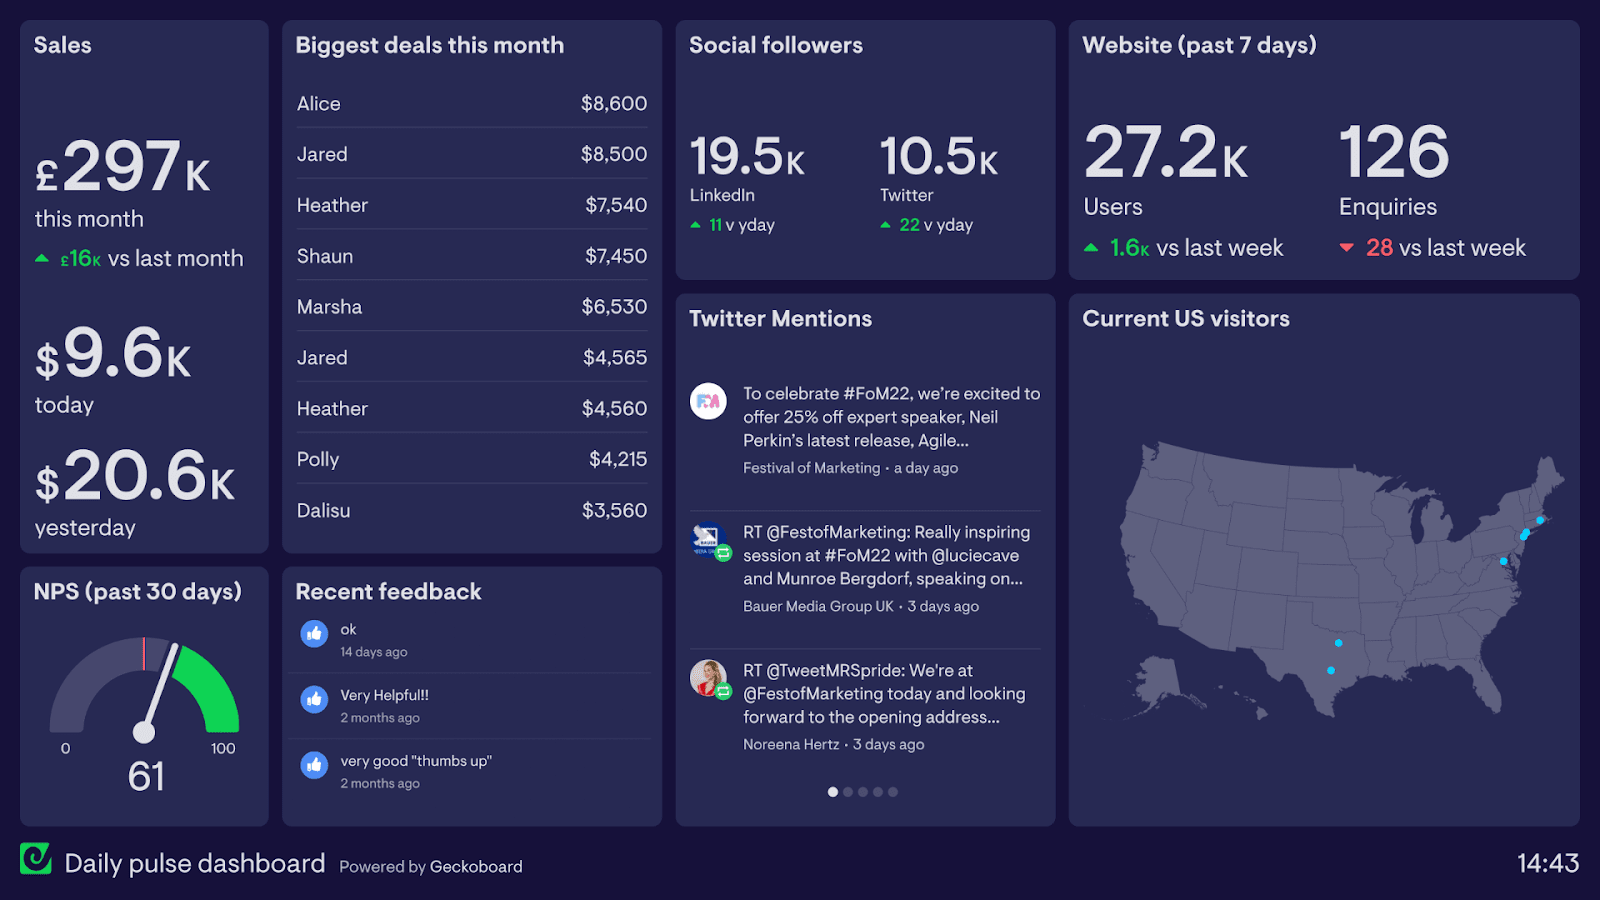
Task: Select Dalisu's $3,560 deal row
Action: click(471, 510)
